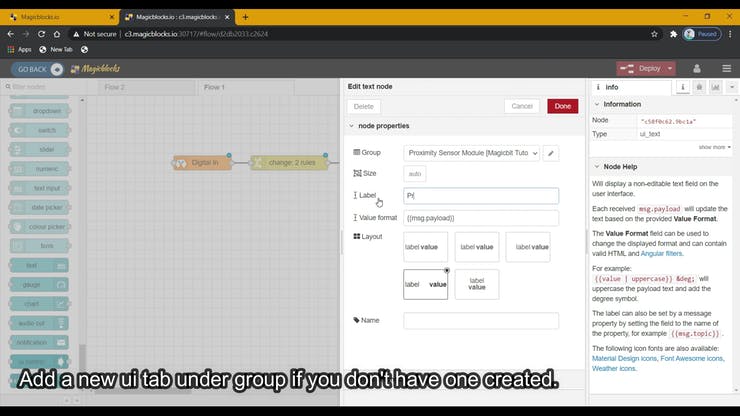Open the sidebar tabs dropdown arrow
This screenshot has height=416, width=740.
pyautogui.click(x=732, y=87)
